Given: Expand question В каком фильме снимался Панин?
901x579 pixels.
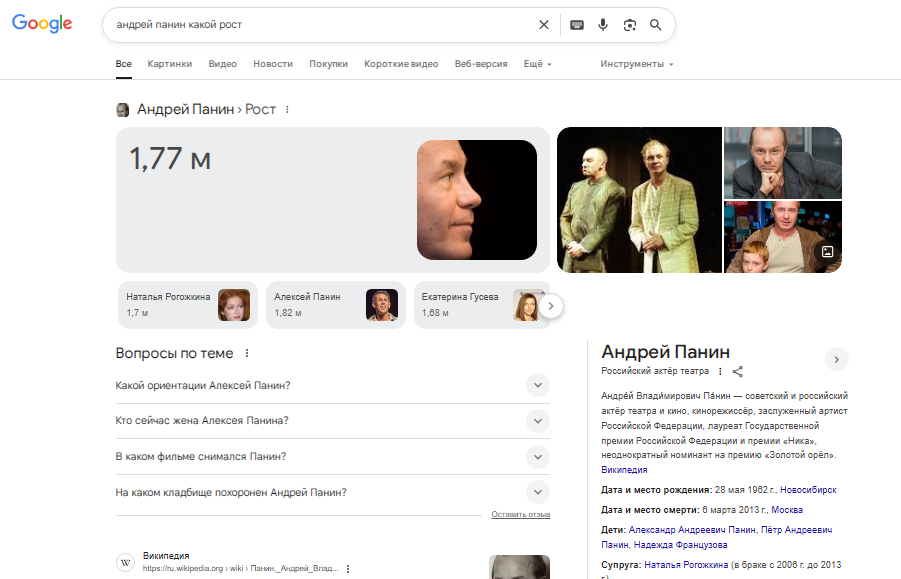Looking at the screenshot, I should (x=333, y=457).
